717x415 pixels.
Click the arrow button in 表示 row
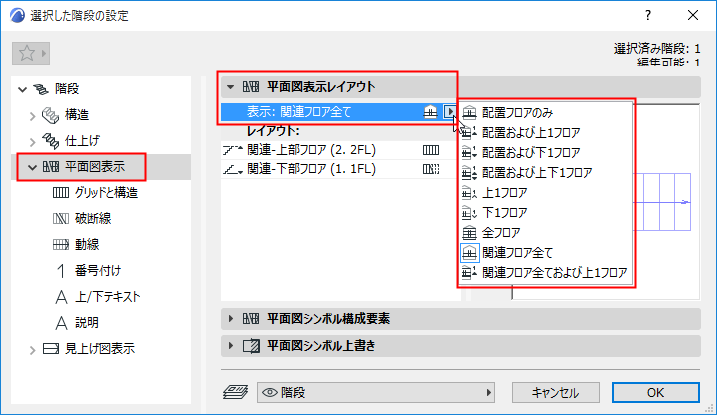click(x=450, y=112)
